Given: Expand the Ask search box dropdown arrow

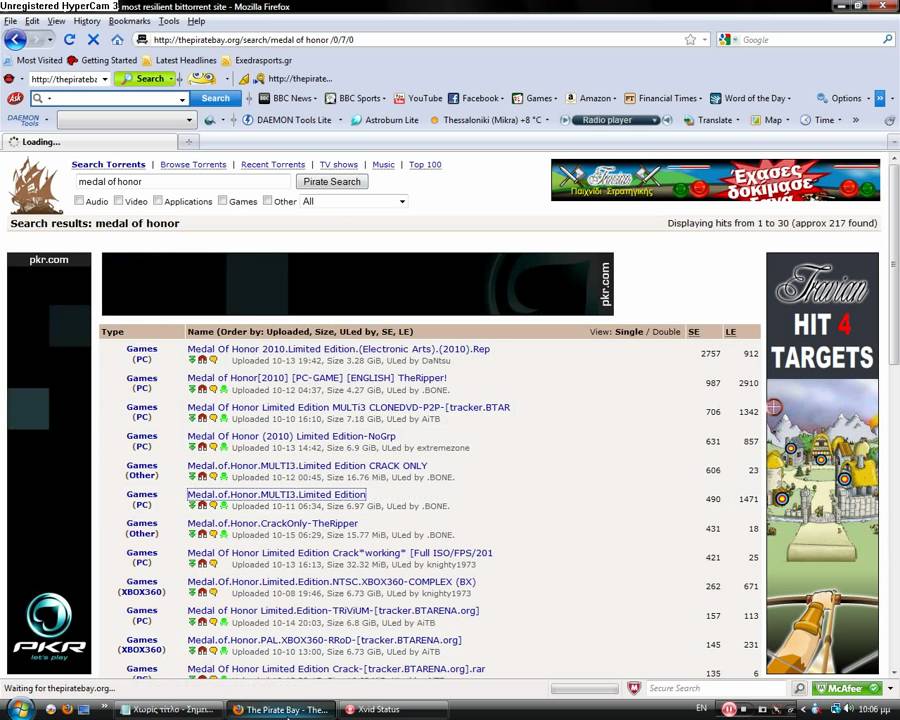Looking at the screenshot, I should pos(183,99).
